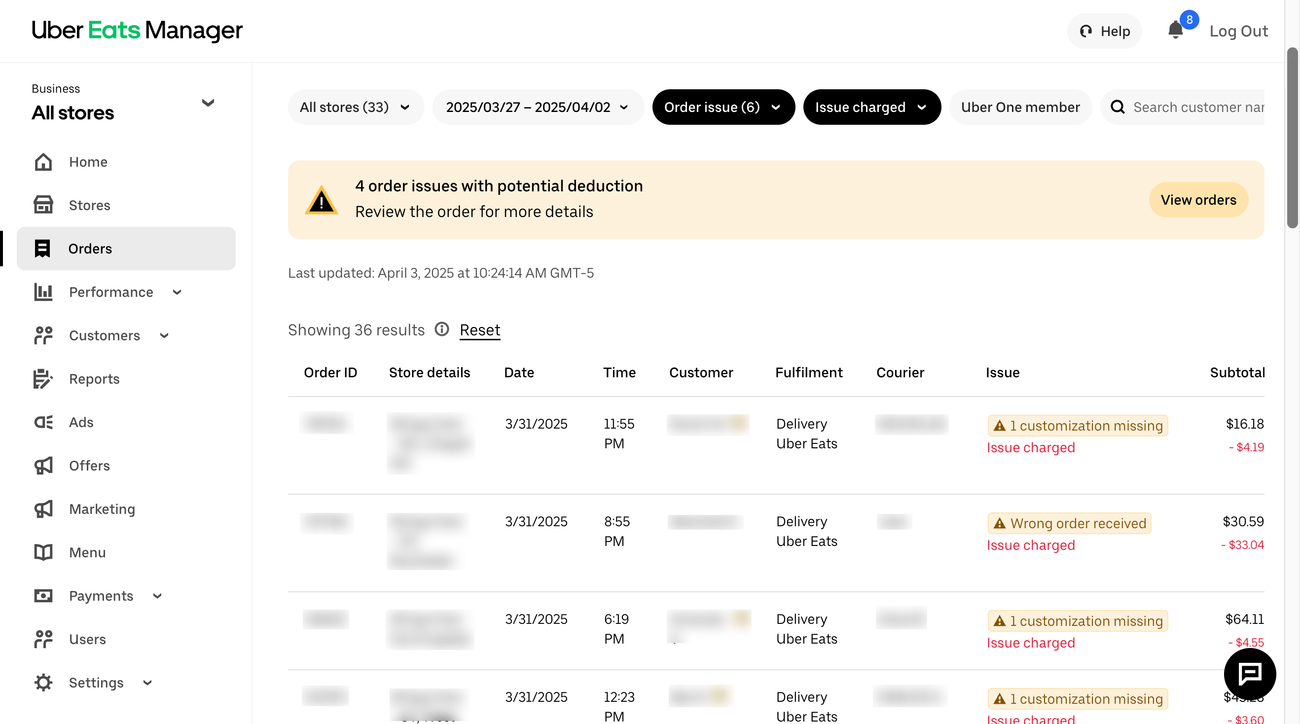1300x724 pixels.
Task: Click the Uber Eats Manager logo
Action: click(137, 30)
